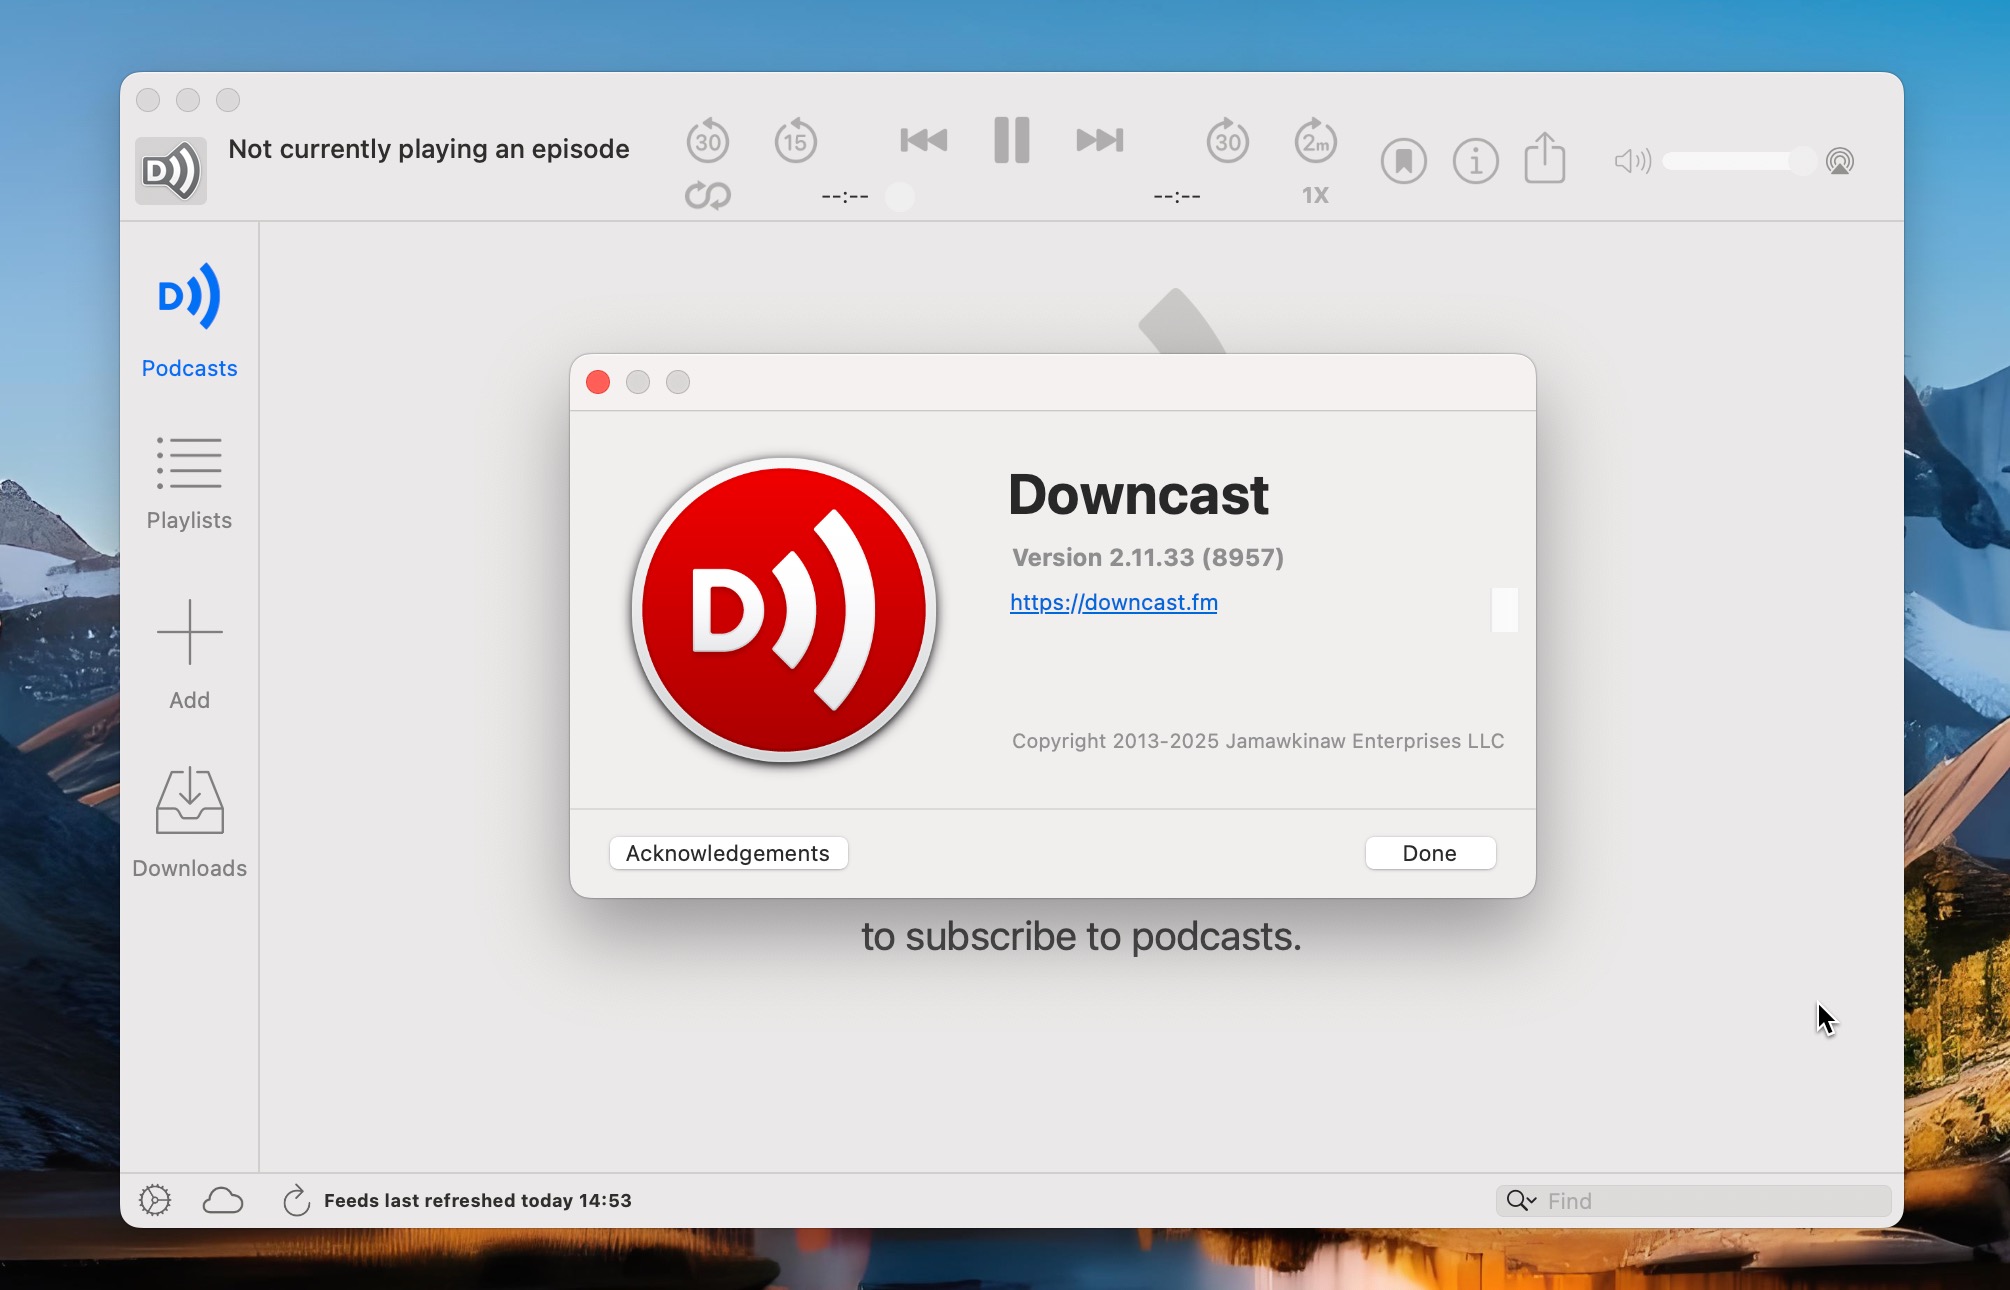The width and height of the screenshot is (2010, 1290).
Task: Refresh podcast feeds
Action: [x=296, y=1200]
